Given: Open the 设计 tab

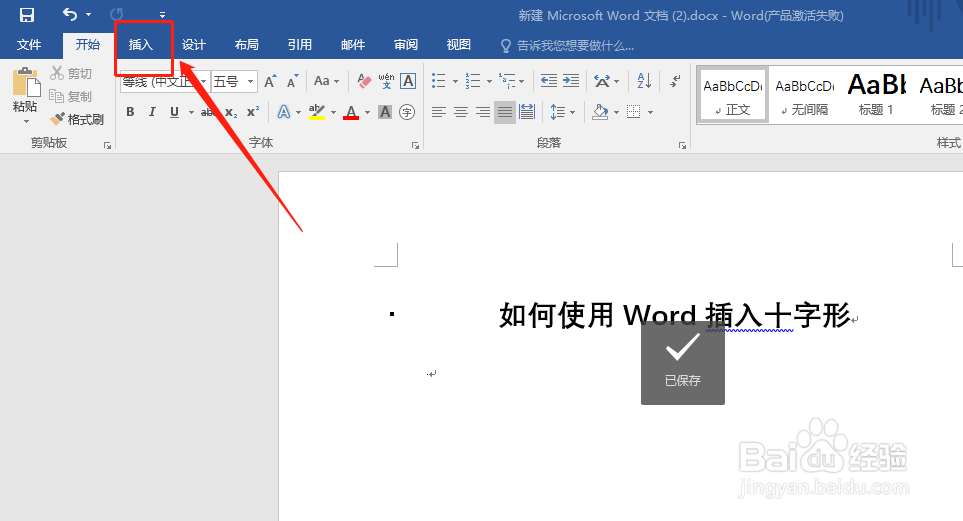Looking at the screenshot, I should (193, 45).
